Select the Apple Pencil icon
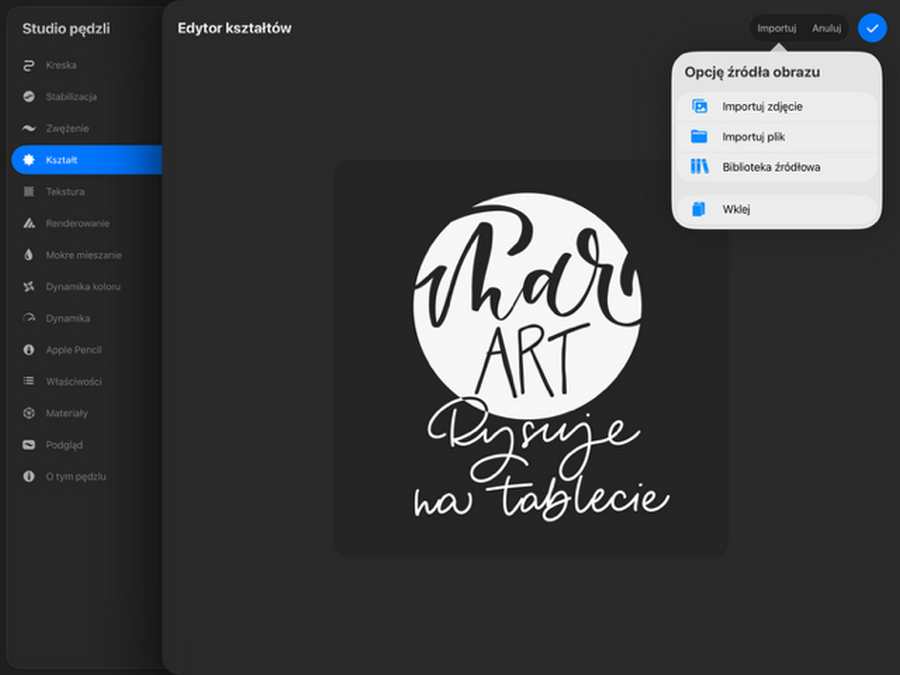The width and height of the screenshot is (900, 675). coord(29,350)
